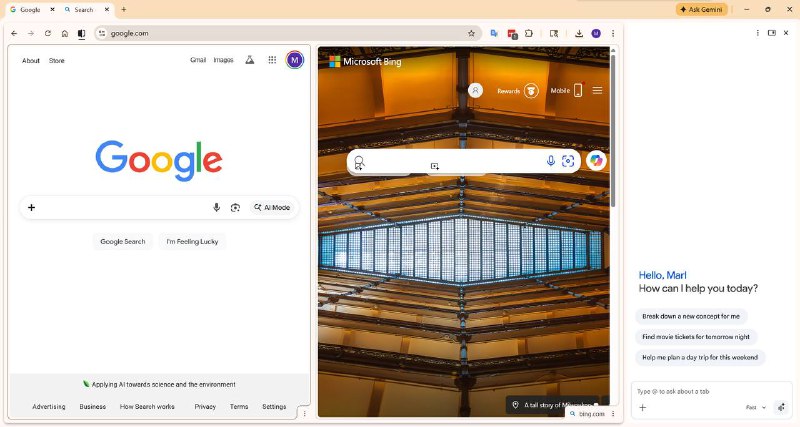Open the Images link

223,60
